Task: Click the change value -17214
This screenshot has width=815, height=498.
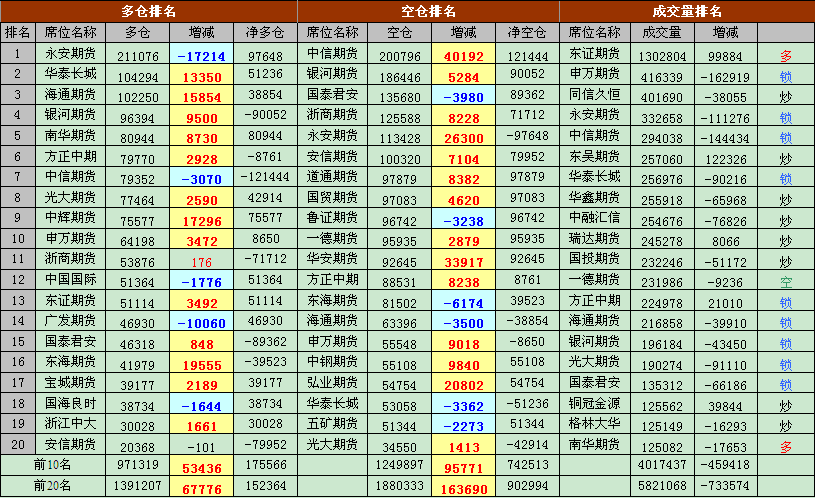Action: [202, 56]
